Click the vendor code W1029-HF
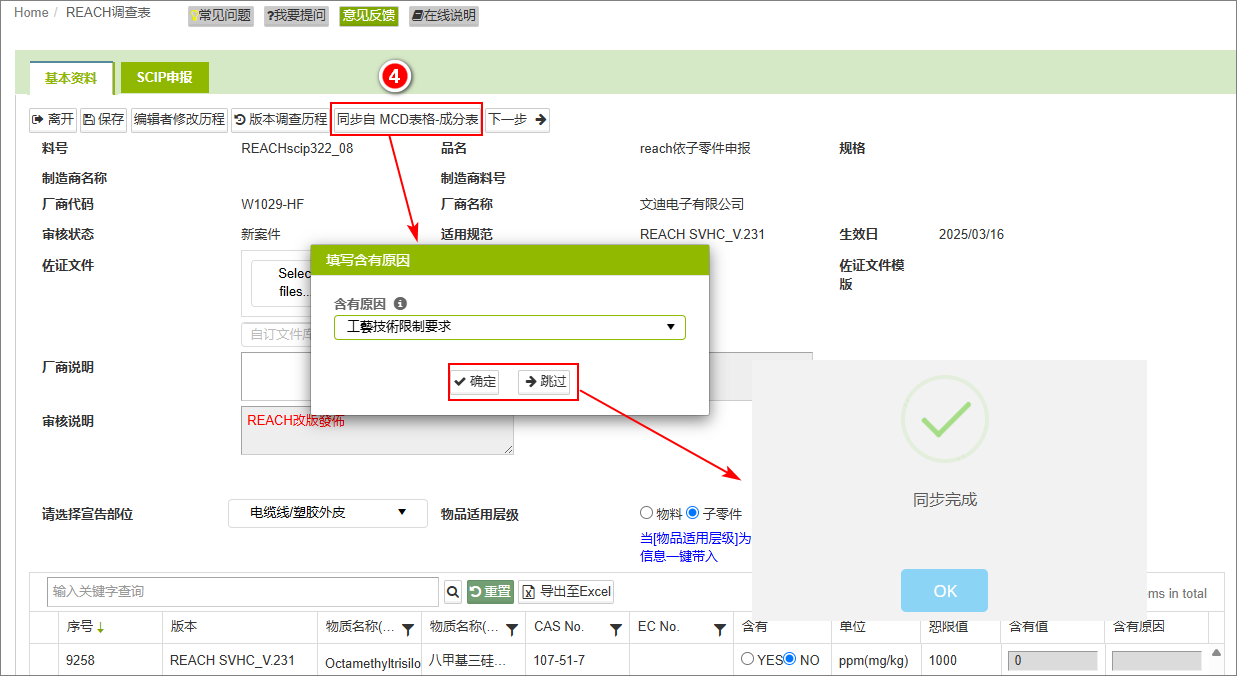Screen dimensions: 1237x676 pos(272,204)
